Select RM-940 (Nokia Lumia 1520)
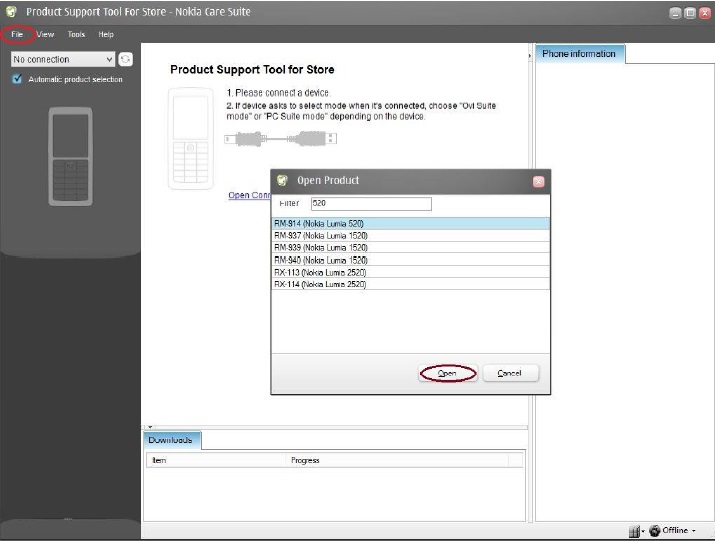This screenshot has width=715, height=542. (x=410, y=260)
